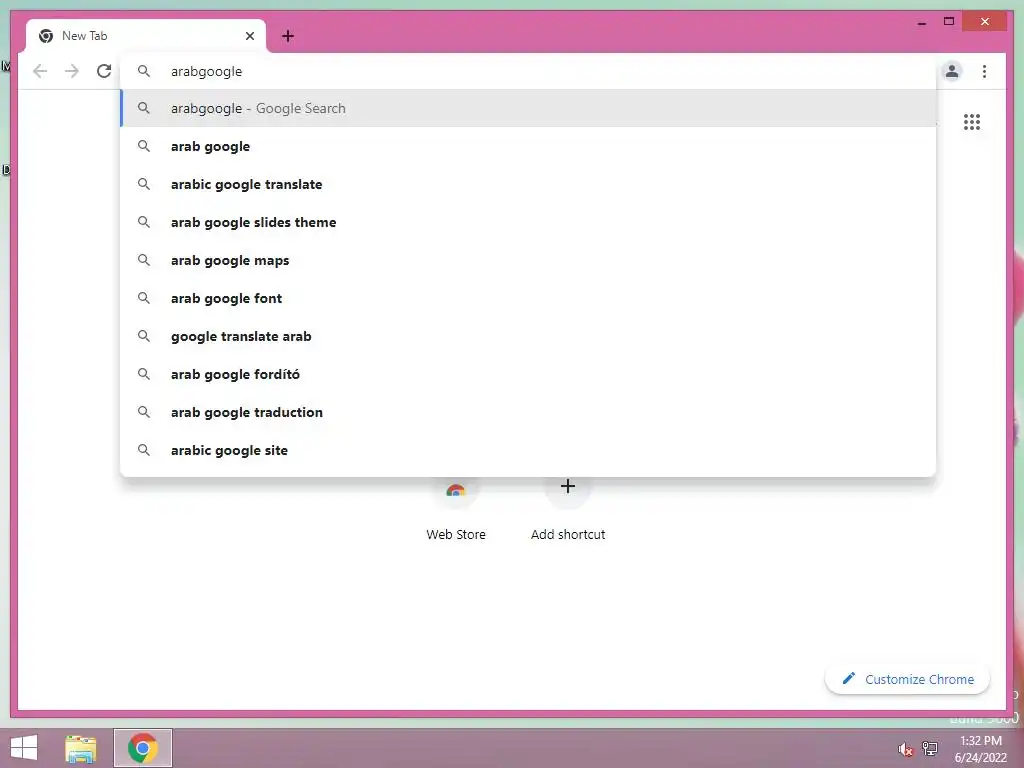This screenshot has height=768, width=1024.
Task: Click the browser back arrow
Action: (x=40, y=71)
